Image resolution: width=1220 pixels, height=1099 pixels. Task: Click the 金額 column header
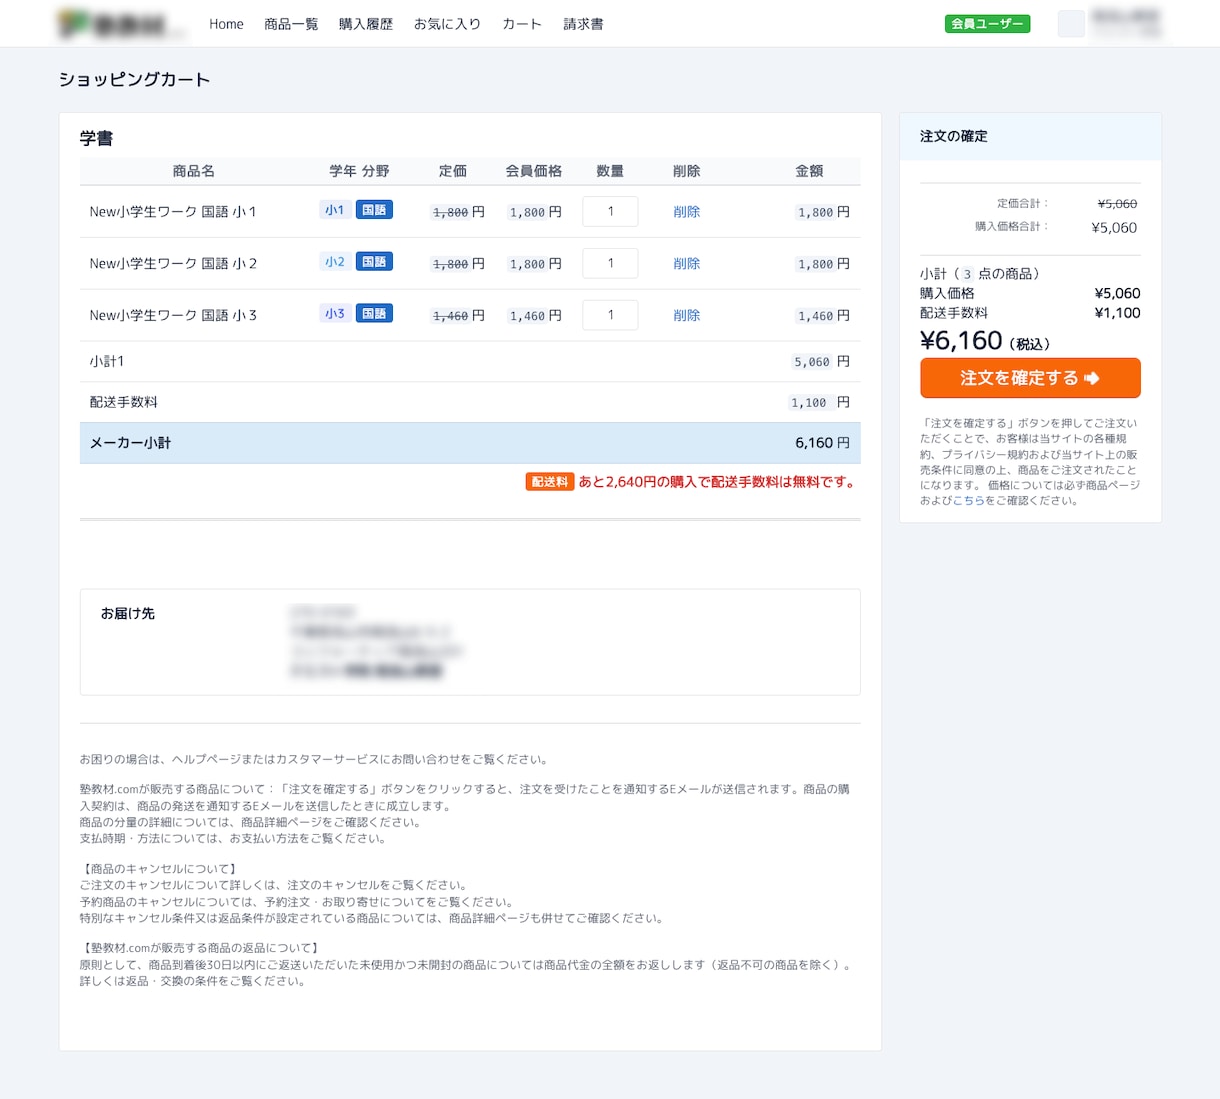(809, 171)
